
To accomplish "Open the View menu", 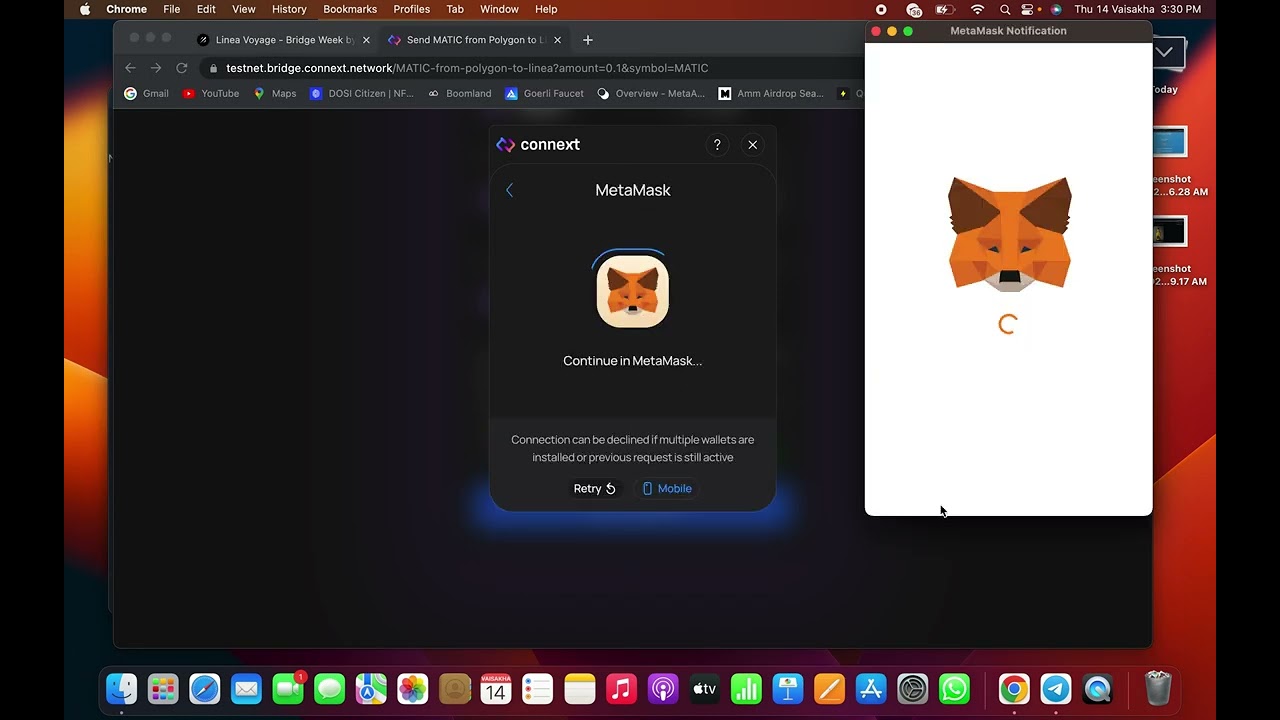I will coord(244,9).
